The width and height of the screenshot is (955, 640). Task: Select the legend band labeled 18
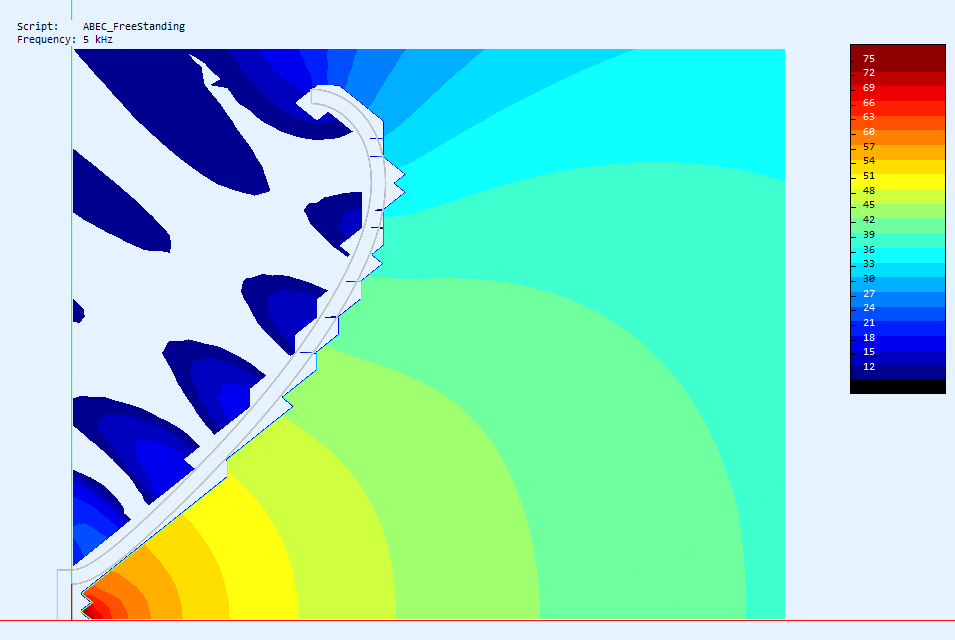pos(898,343)
